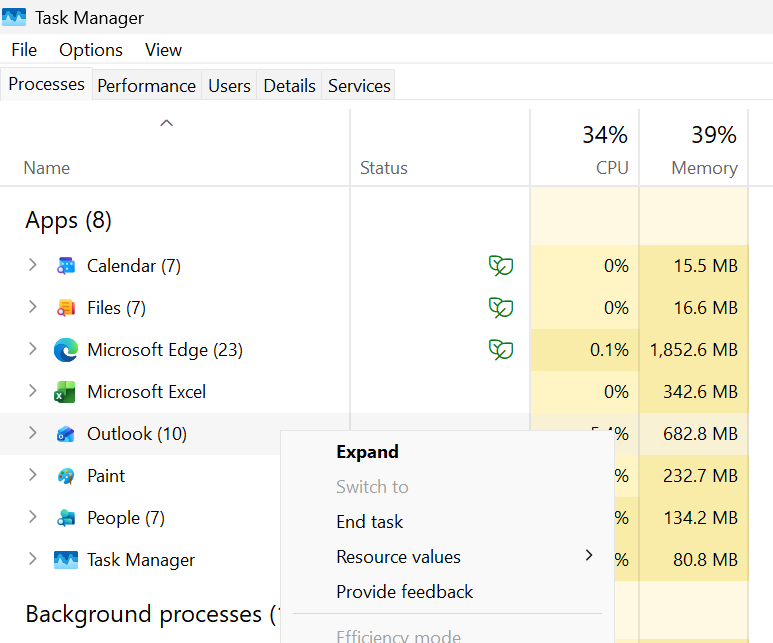Expand the Microsoft Excel row

point(33,391)
